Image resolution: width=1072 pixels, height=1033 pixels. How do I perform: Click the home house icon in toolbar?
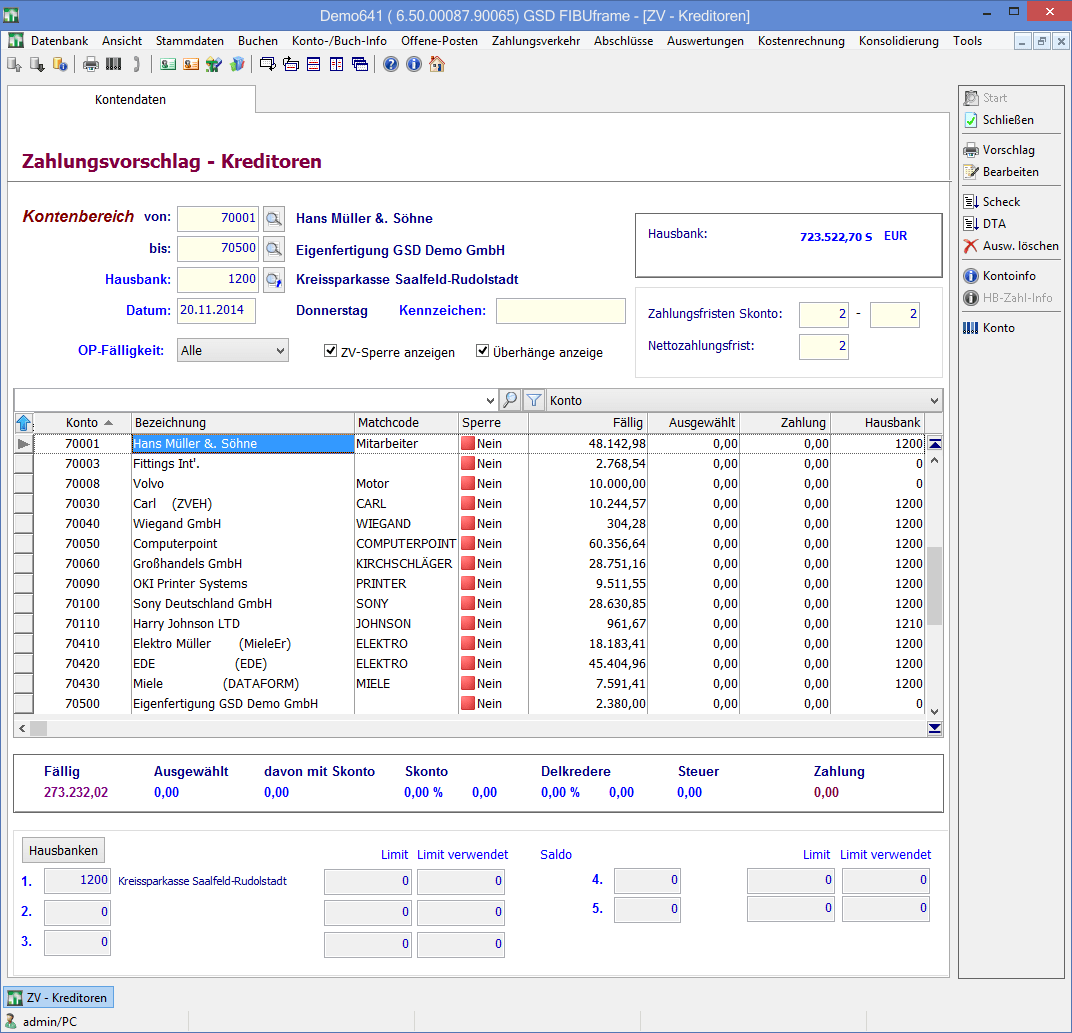click(x=437, y=65)
